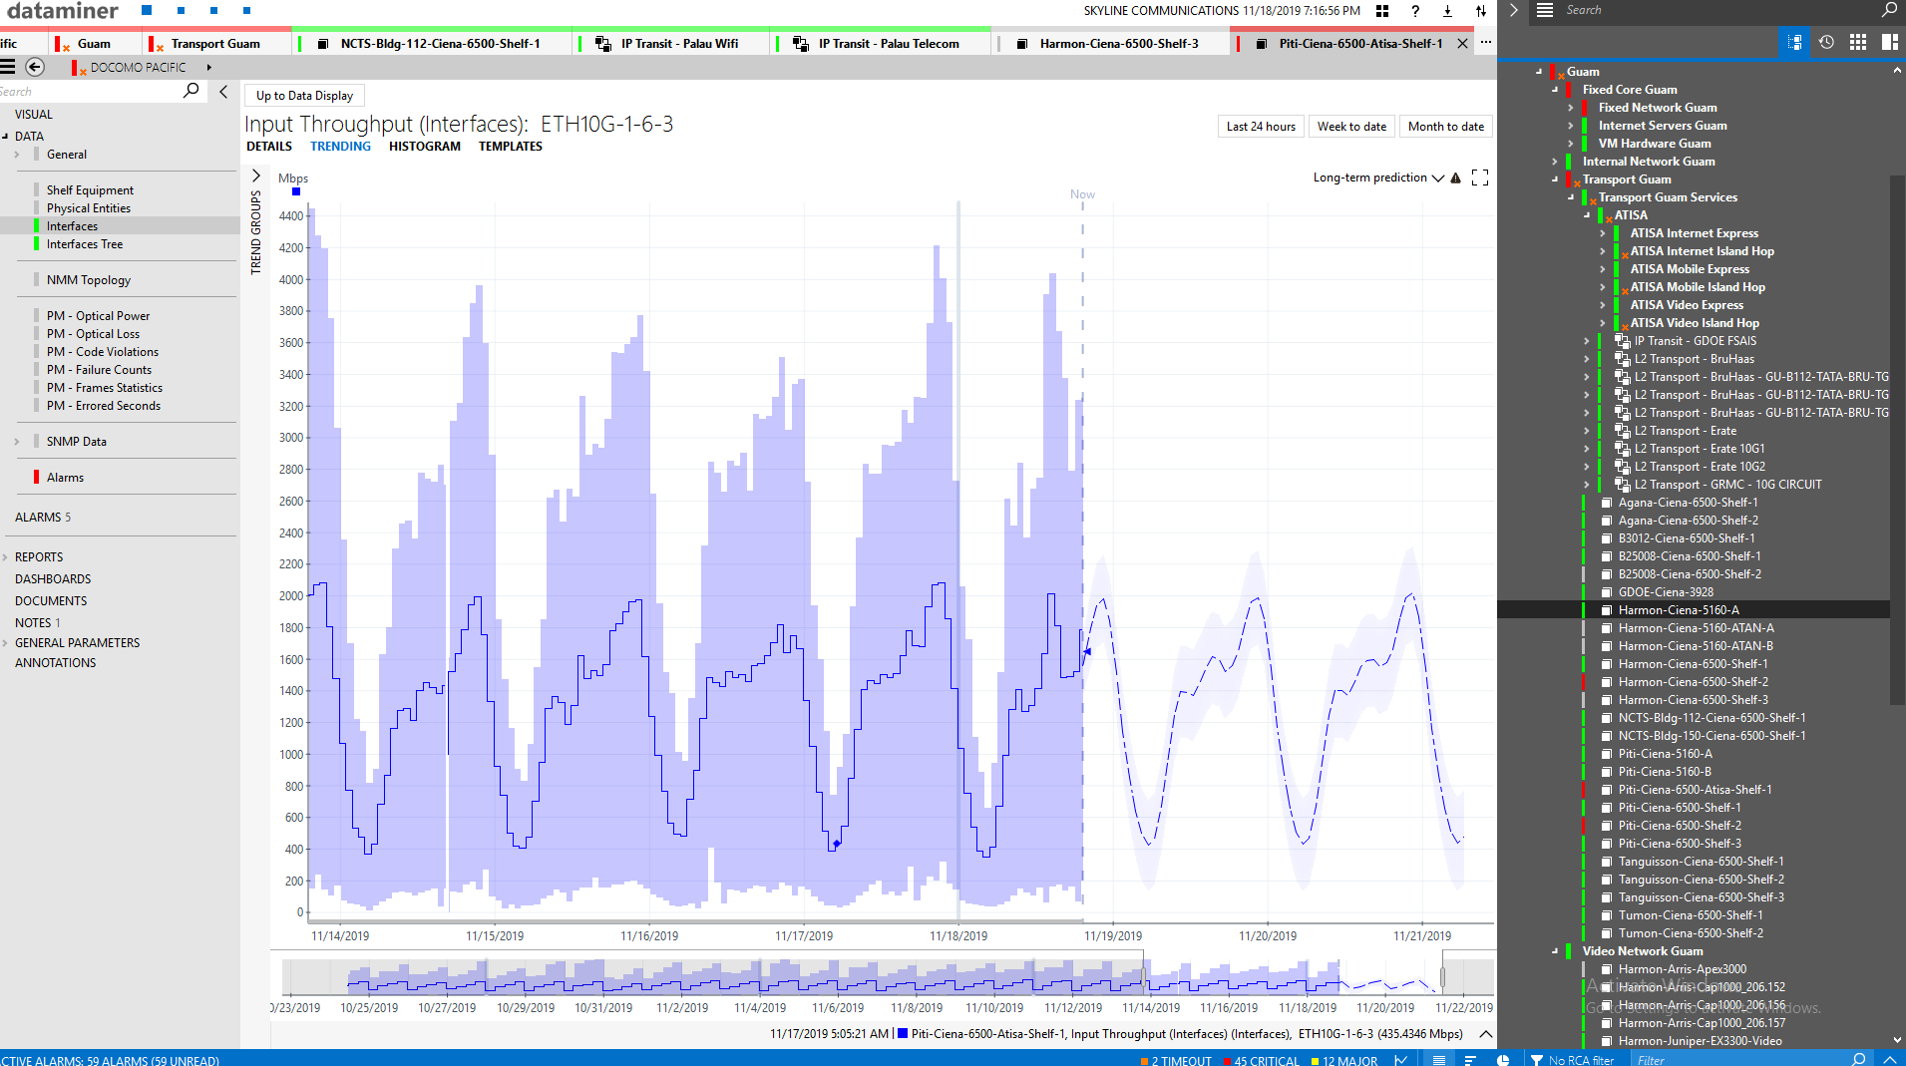Open the help question mark icon

click(1415, 11)
